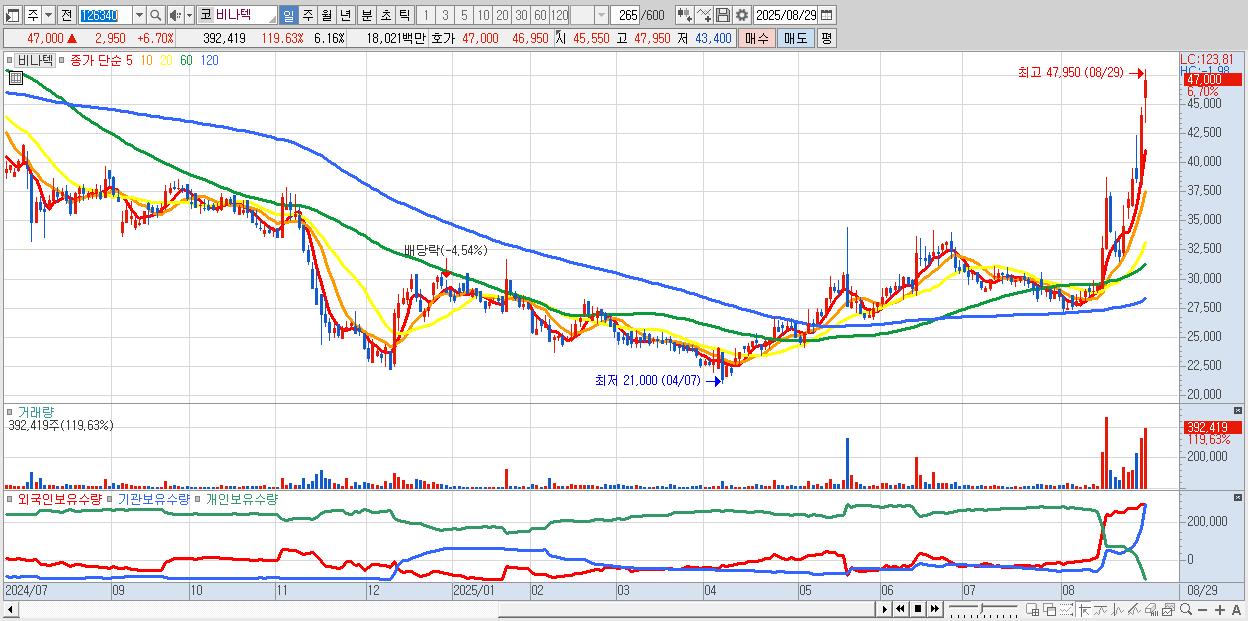Click the stop button in replay controls
This screenshot has height=621, width=1248.
coord(918,609)
